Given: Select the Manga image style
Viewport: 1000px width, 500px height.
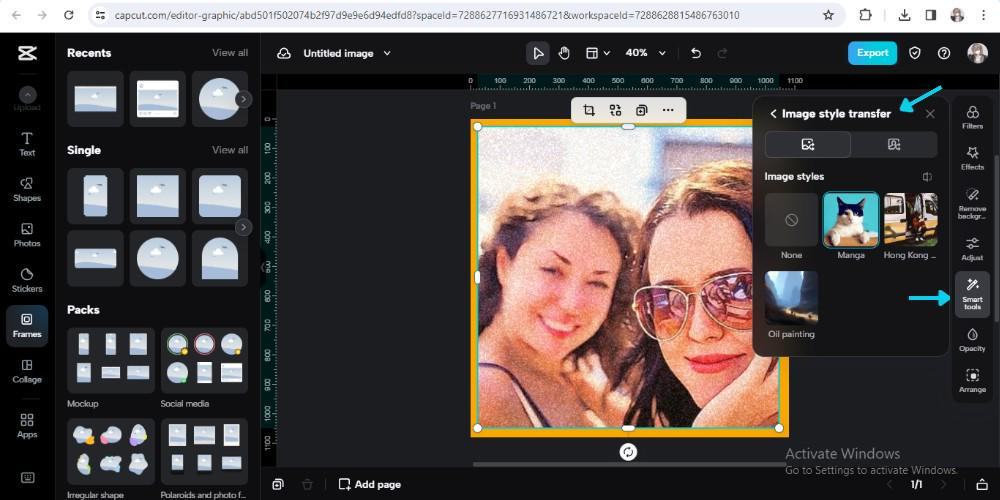Looking at the screenshot, I should point(851,220).
